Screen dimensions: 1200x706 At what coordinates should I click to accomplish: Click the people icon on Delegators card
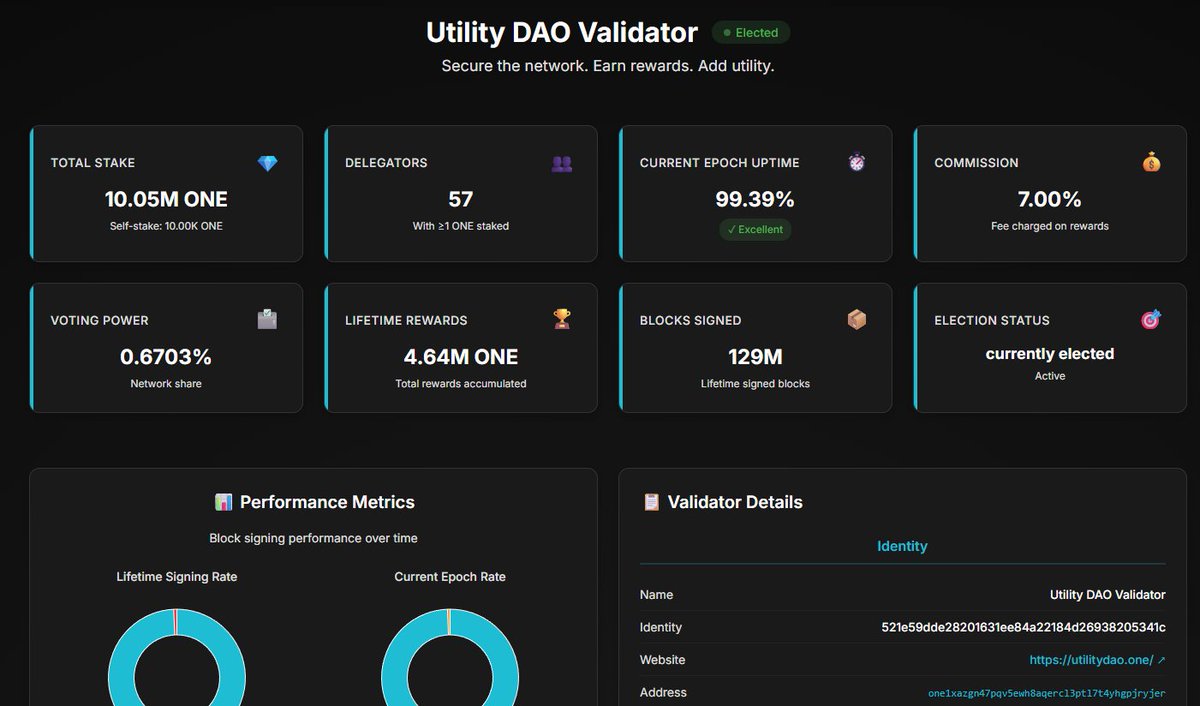(562, 163)
